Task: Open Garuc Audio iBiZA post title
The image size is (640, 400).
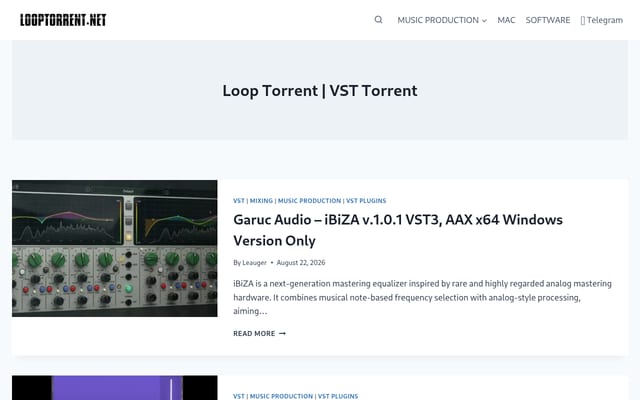Action: tap(398, 230)
